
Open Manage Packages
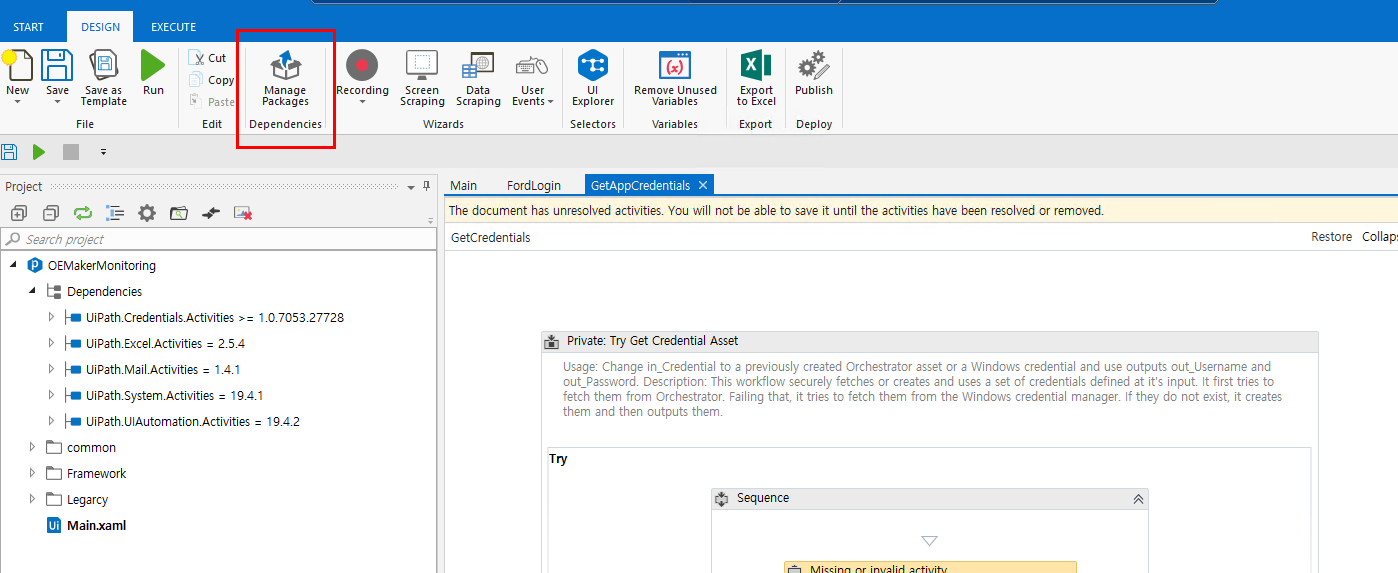coord(285,78)
